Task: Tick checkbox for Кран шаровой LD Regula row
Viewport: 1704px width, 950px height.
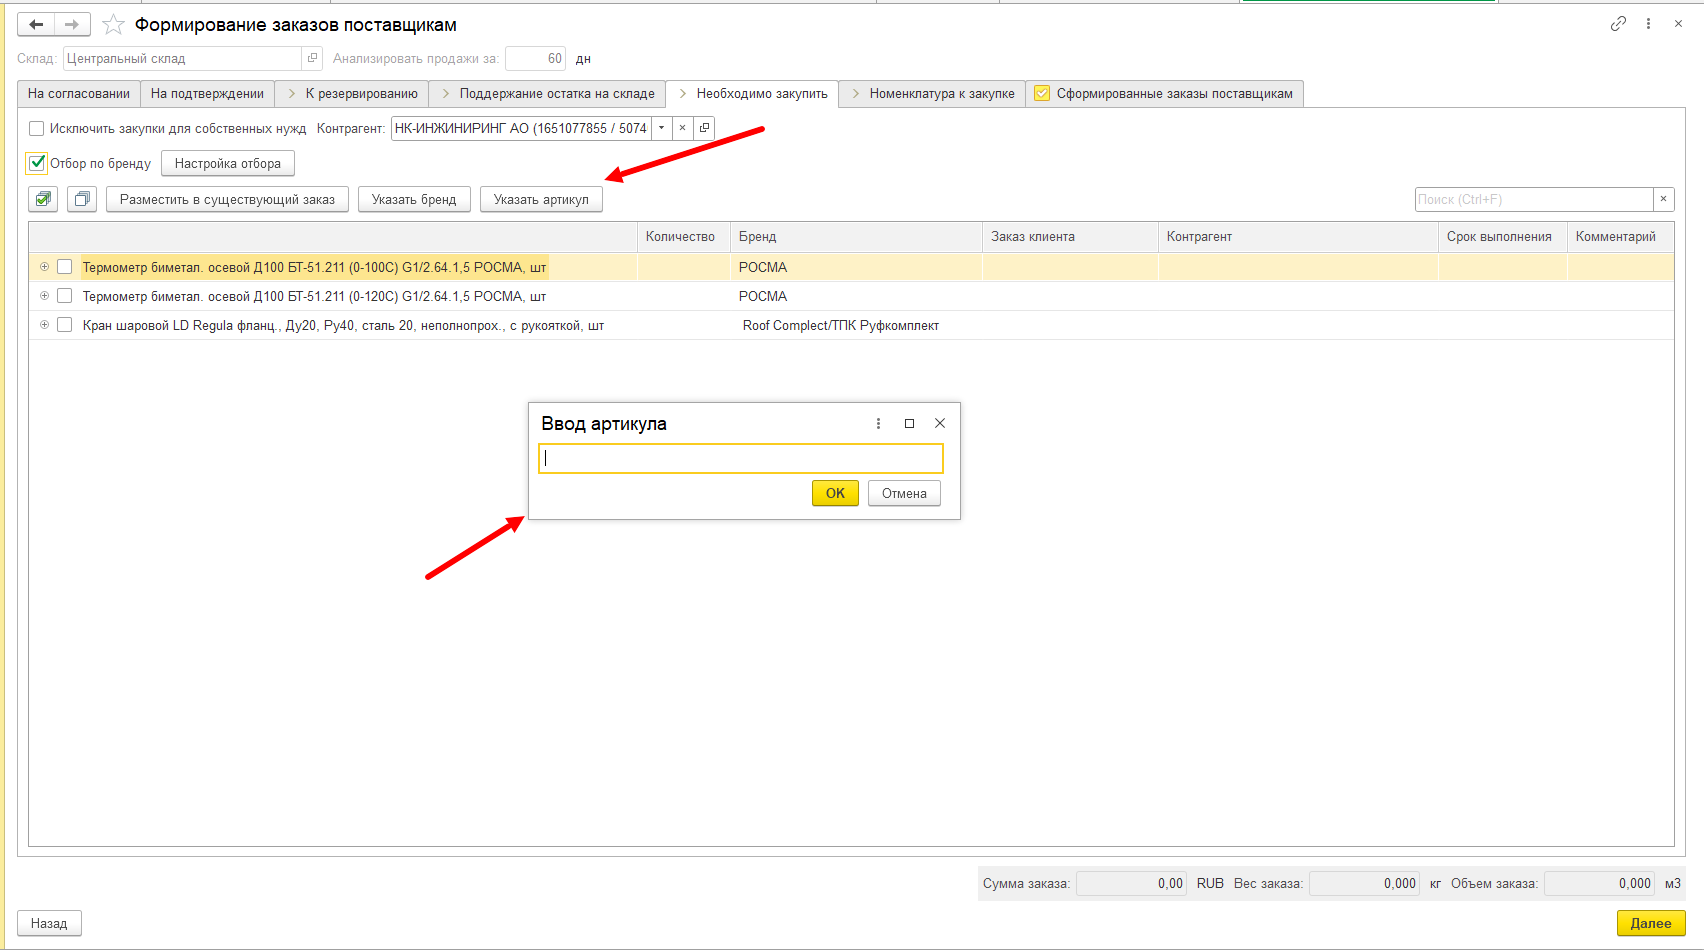Action: click(x=65, y=325)
